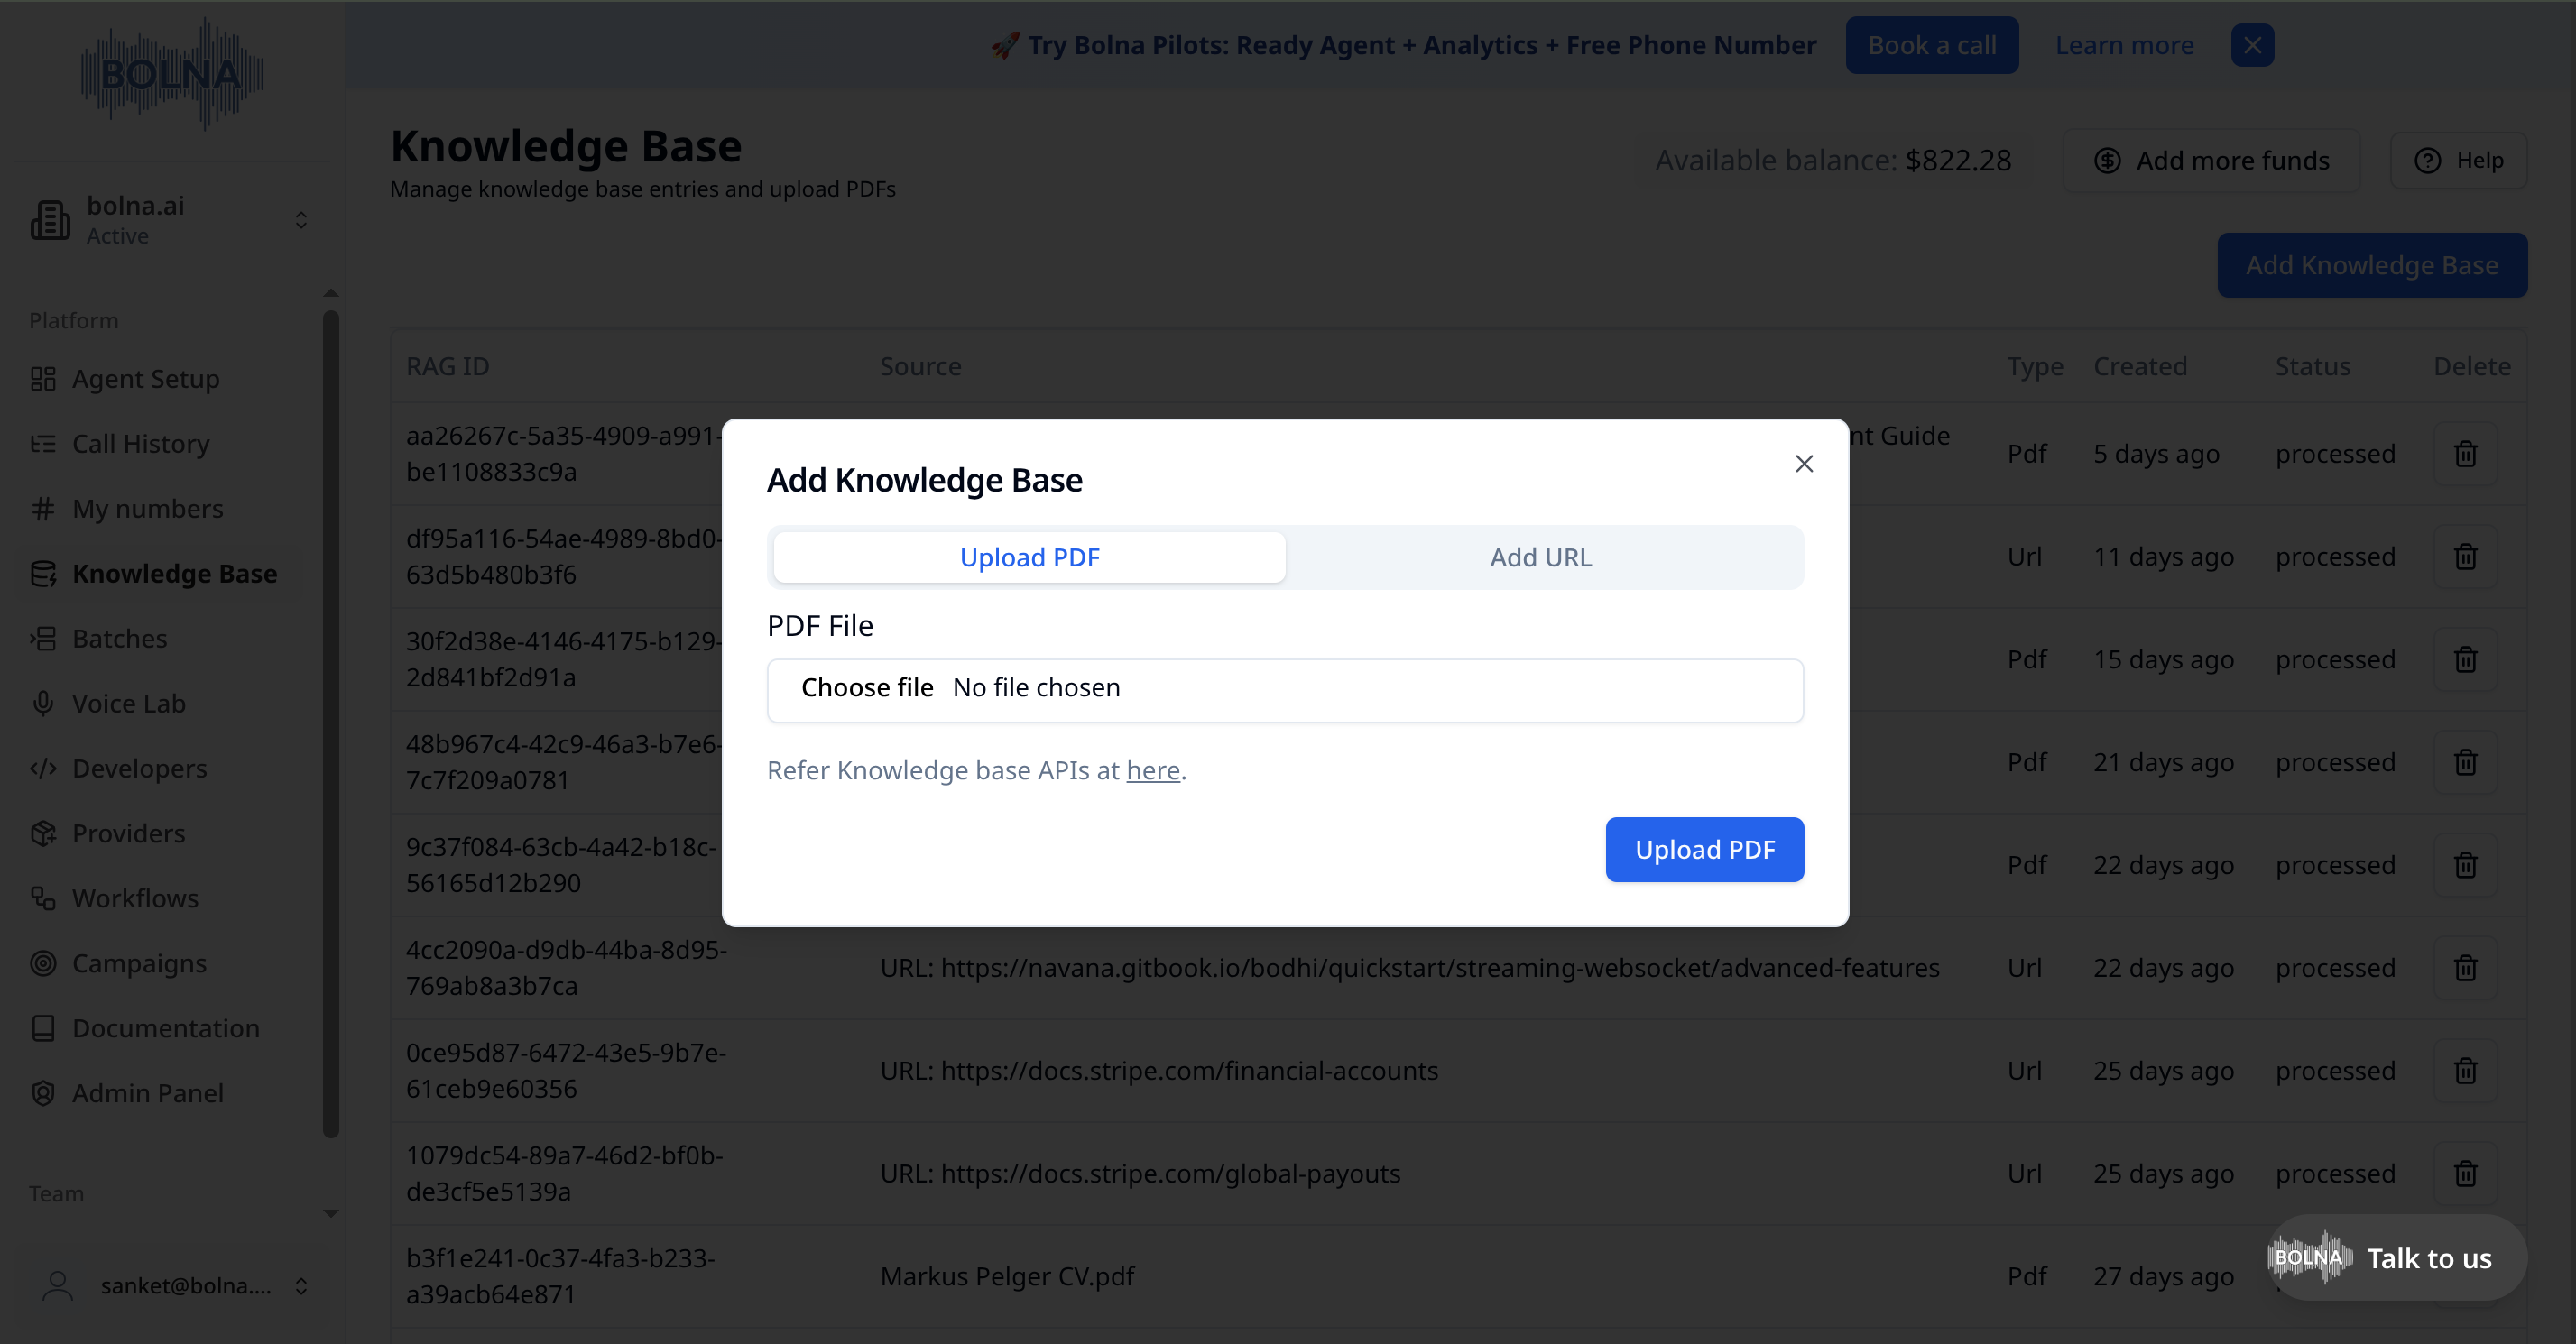Open the Batches section icon
The width and height of the screenshot is (2576, 1344).
[x=44, y=638]
